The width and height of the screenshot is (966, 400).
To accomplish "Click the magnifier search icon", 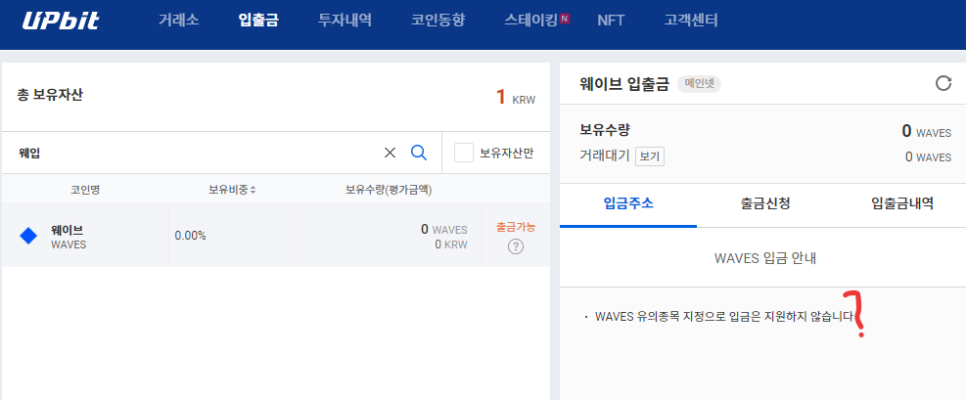I will 419,152.
